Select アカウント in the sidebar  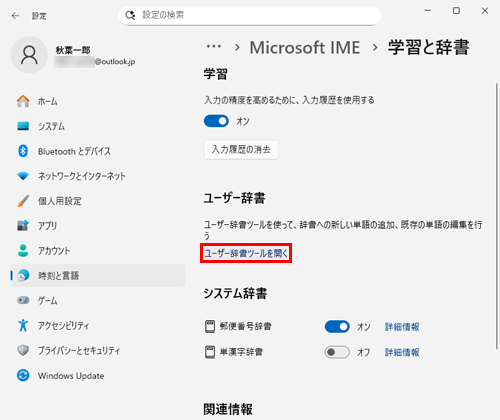pyautogui.click(x=98, y=251)
